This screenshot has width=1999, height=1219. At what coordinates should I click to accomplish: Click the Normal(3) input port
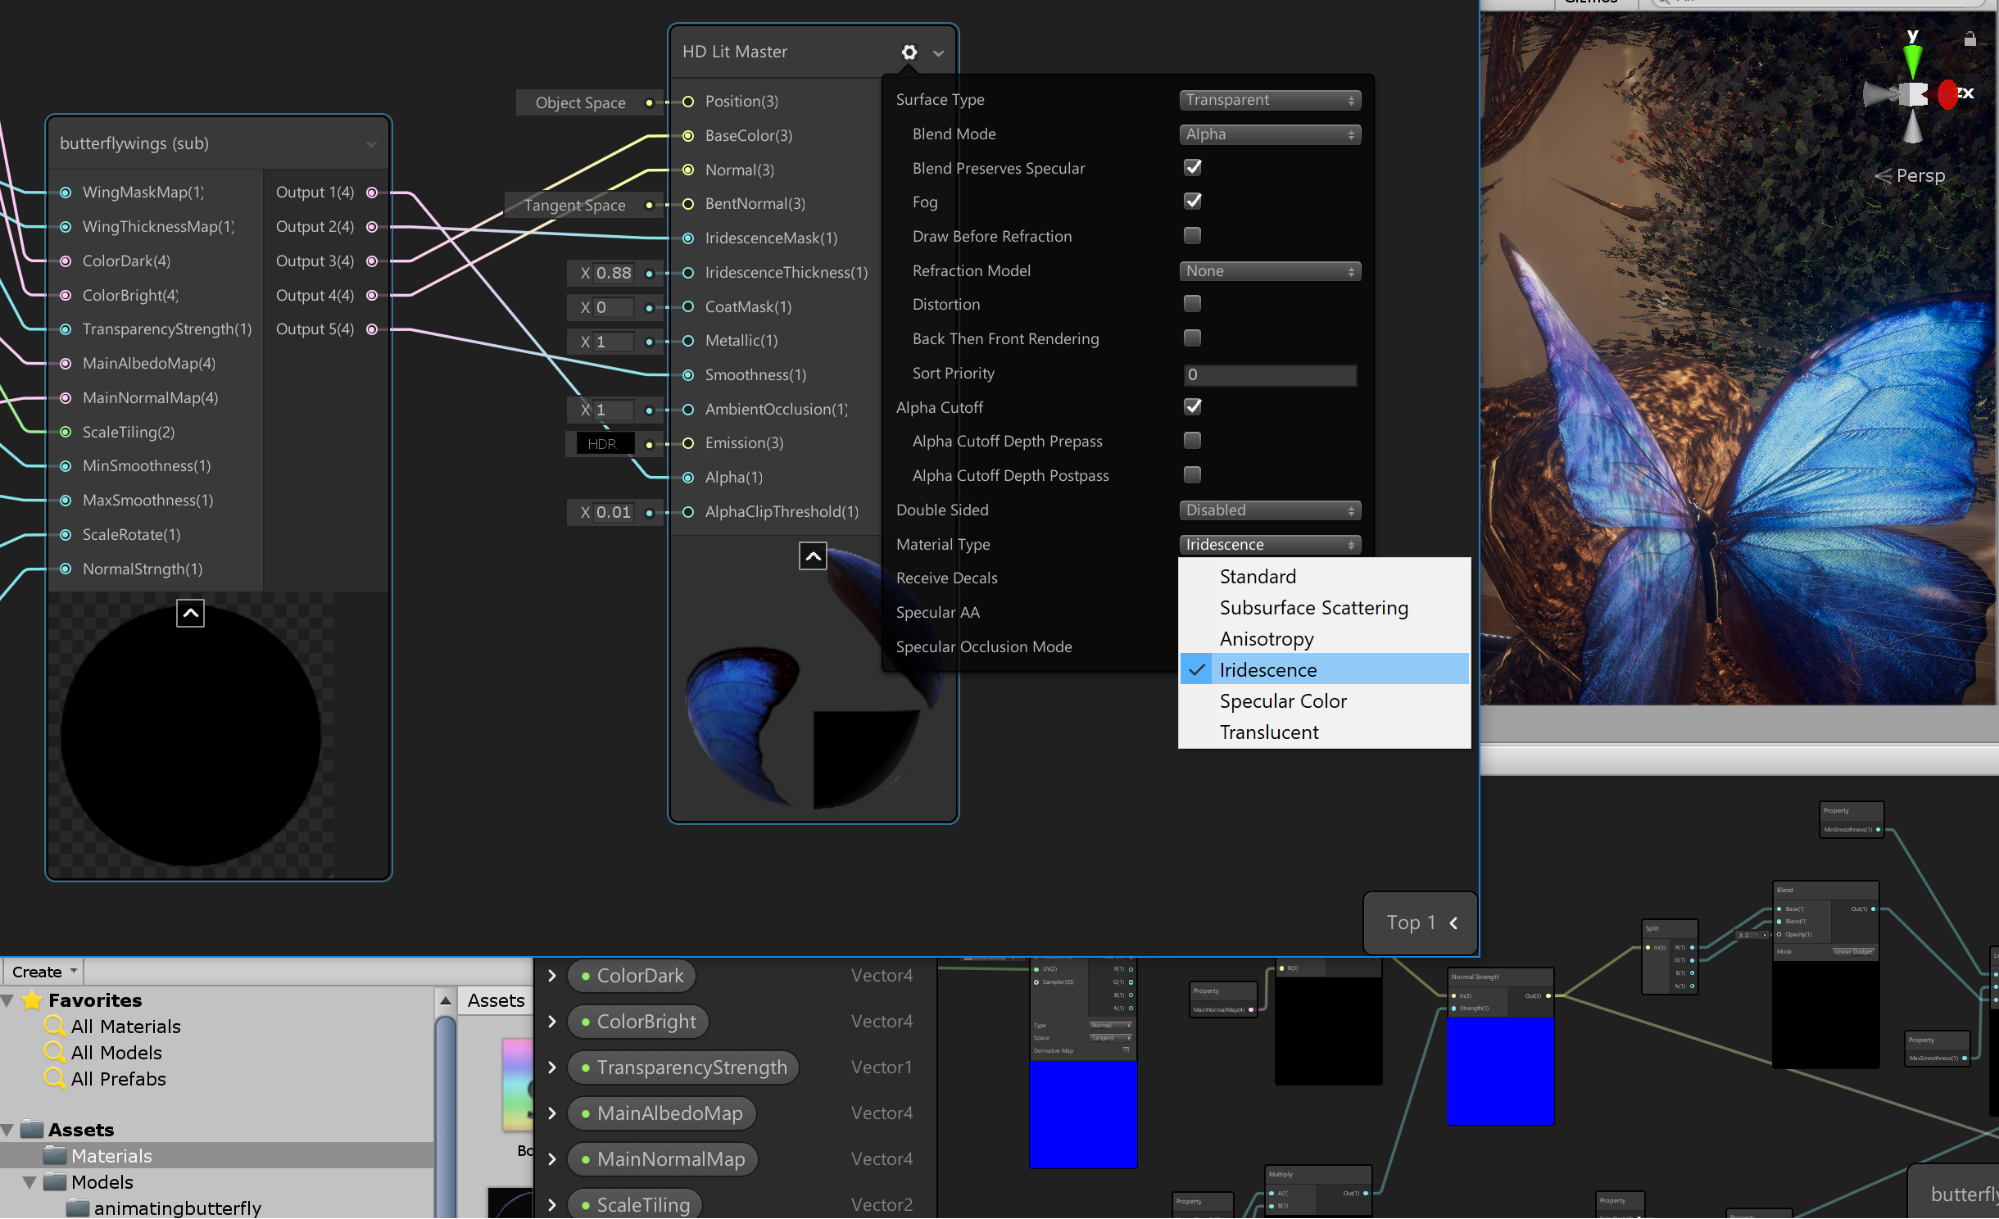point(688,170)
